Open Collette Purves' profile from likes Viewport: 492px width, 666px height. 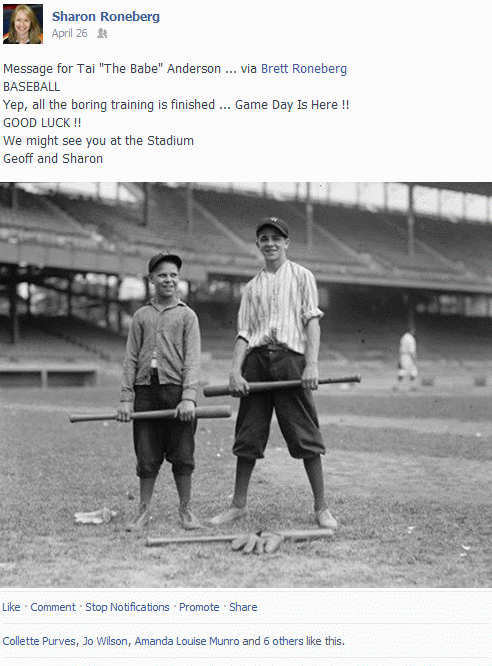(39, 641)
